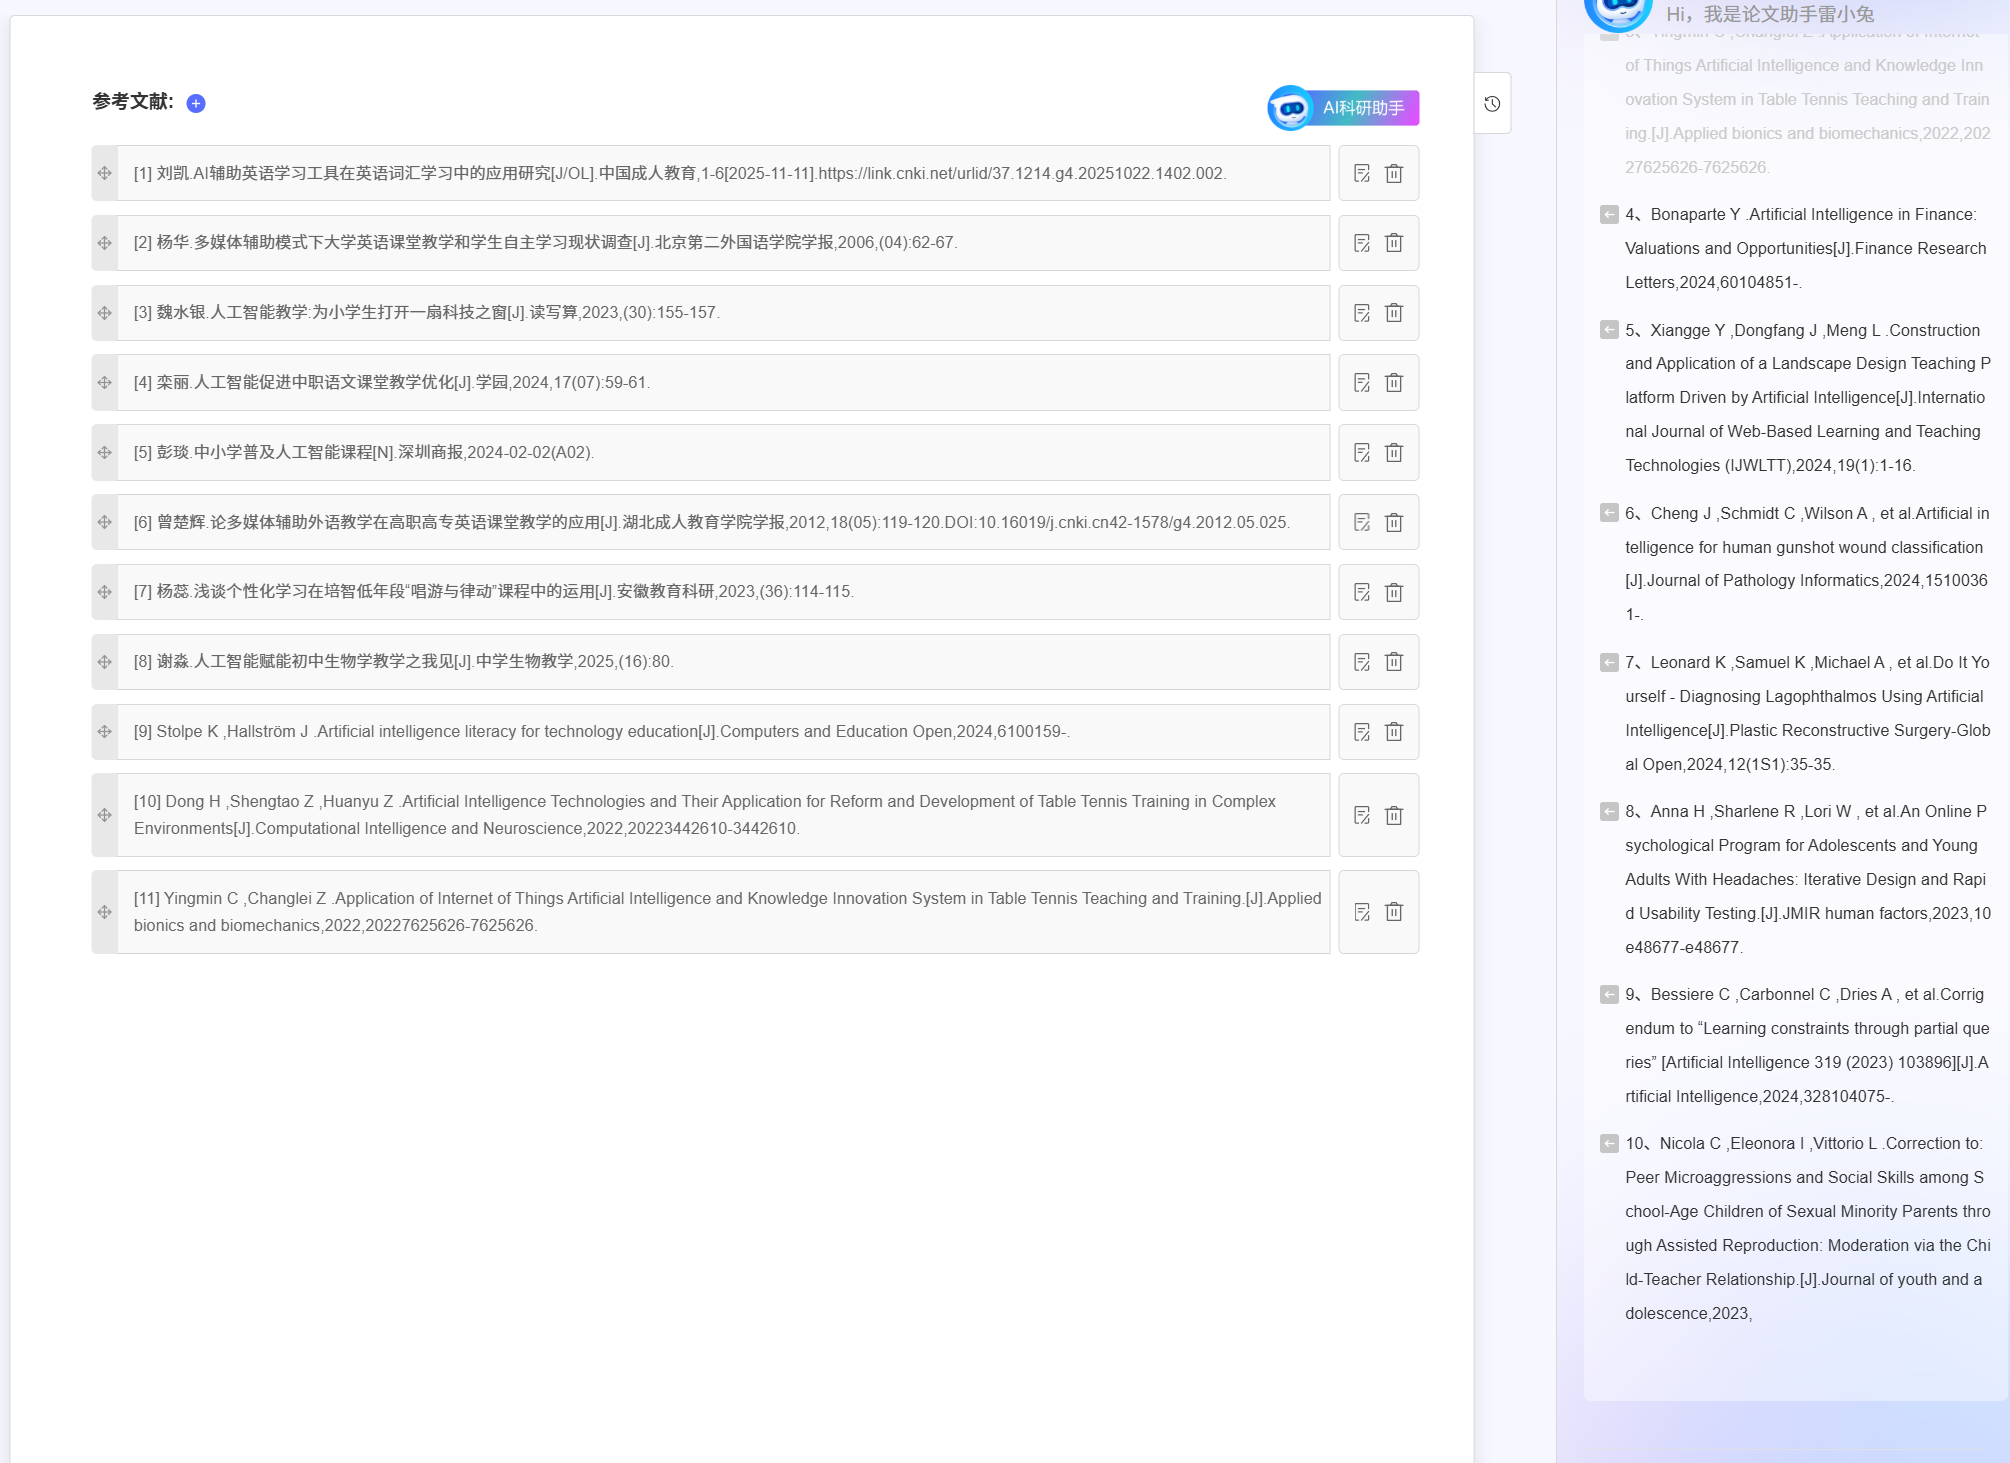Click drag handle of reference [10] Dong H
2010x1463 pixels.
105,815
